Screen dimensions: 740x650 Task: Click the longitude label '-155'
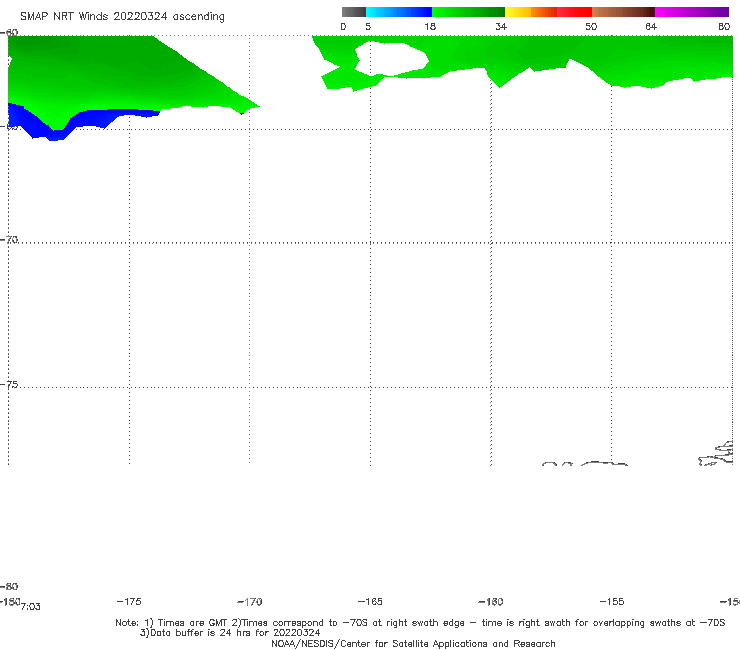point(612,602)
